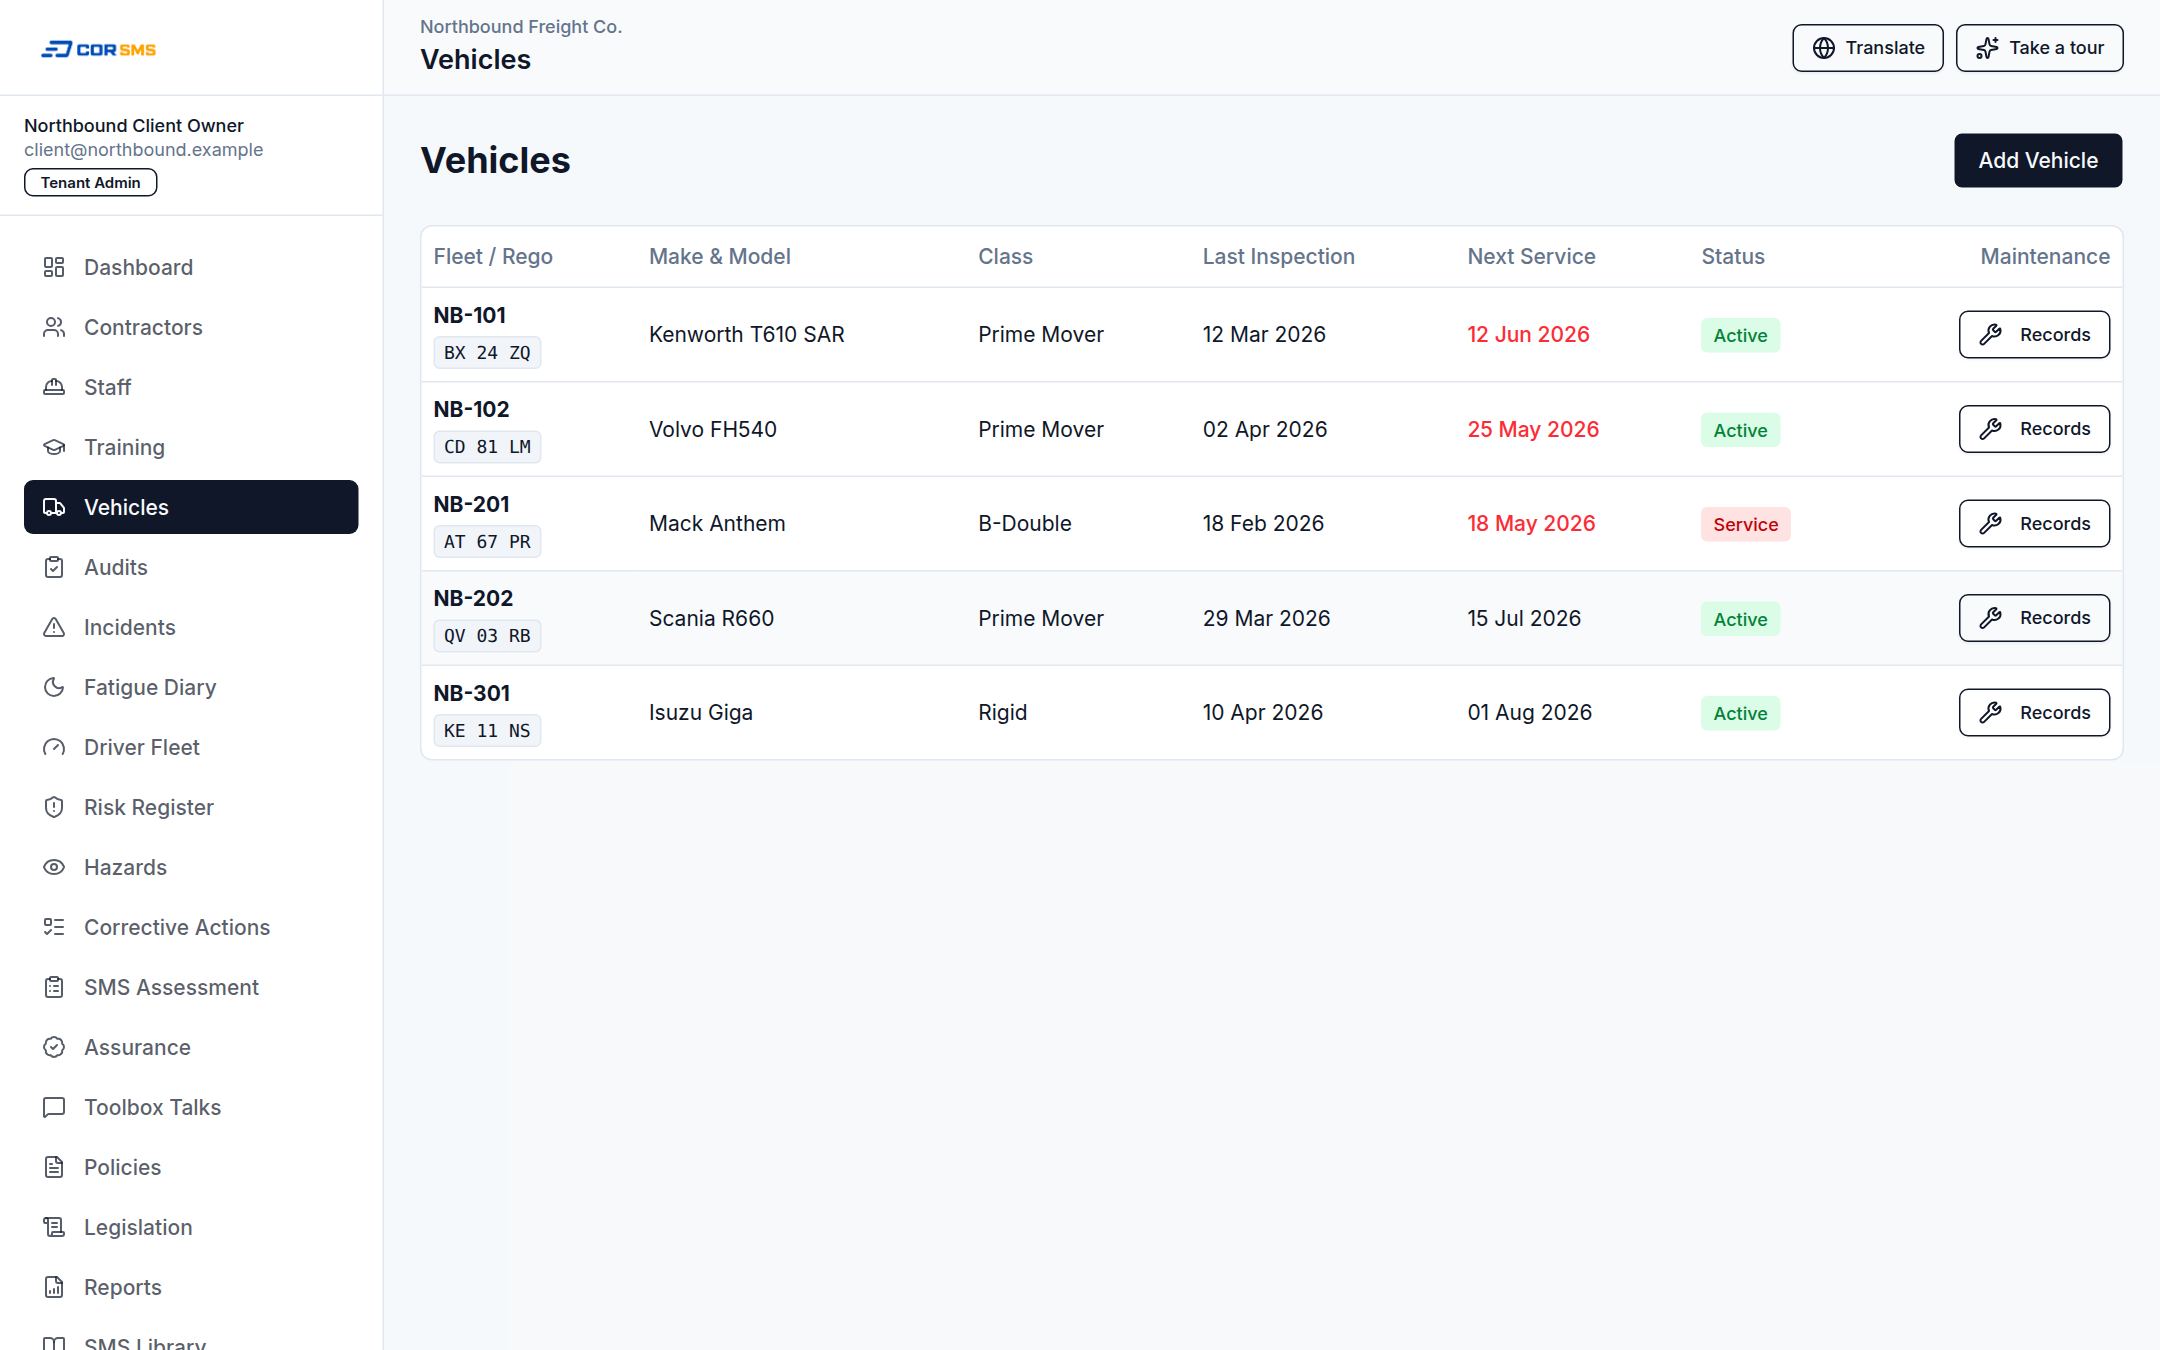Start the Take a tour walkthrough

click(x=2039, y=48)
